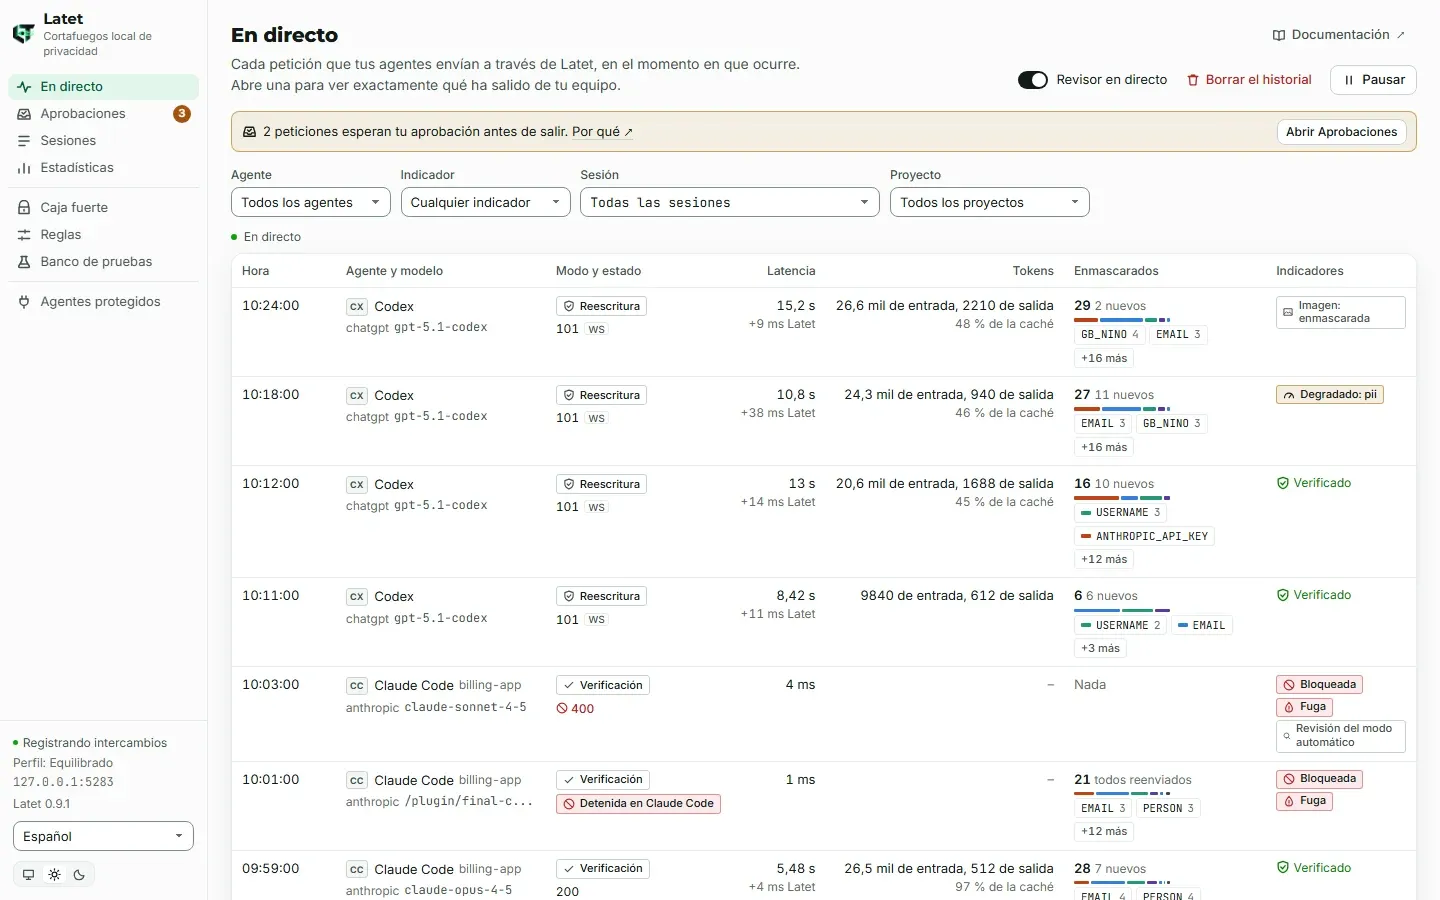Toggle the Revisor en directo switch
Viewport: 1440px width, 900px height.
pyautogui.click(x=1033, y=80)
